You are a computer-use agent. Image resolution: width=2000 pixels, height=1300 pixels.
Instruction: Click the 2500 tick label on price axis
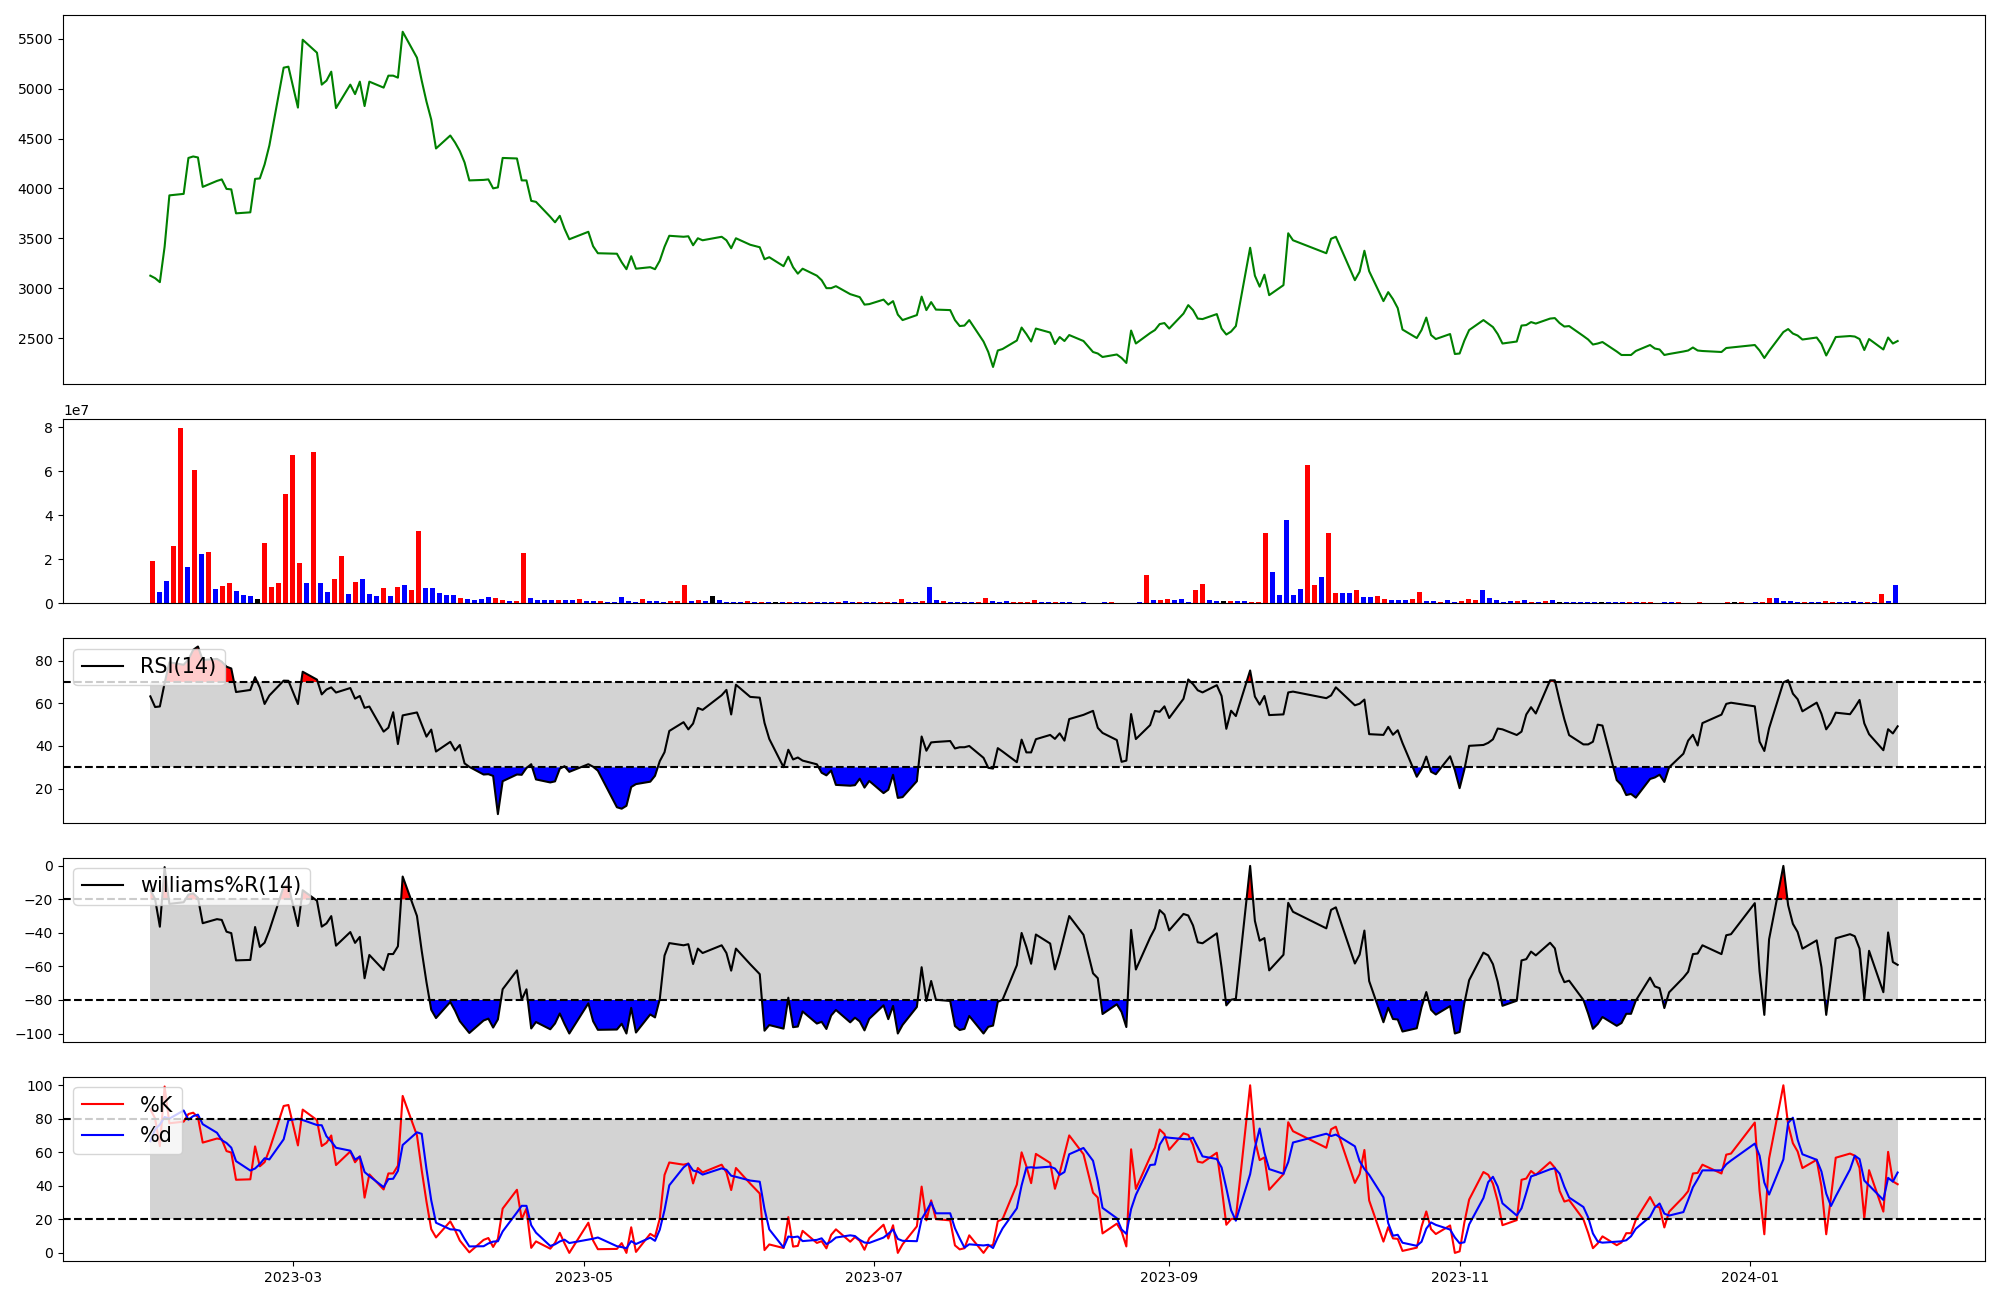coord(36,339)
